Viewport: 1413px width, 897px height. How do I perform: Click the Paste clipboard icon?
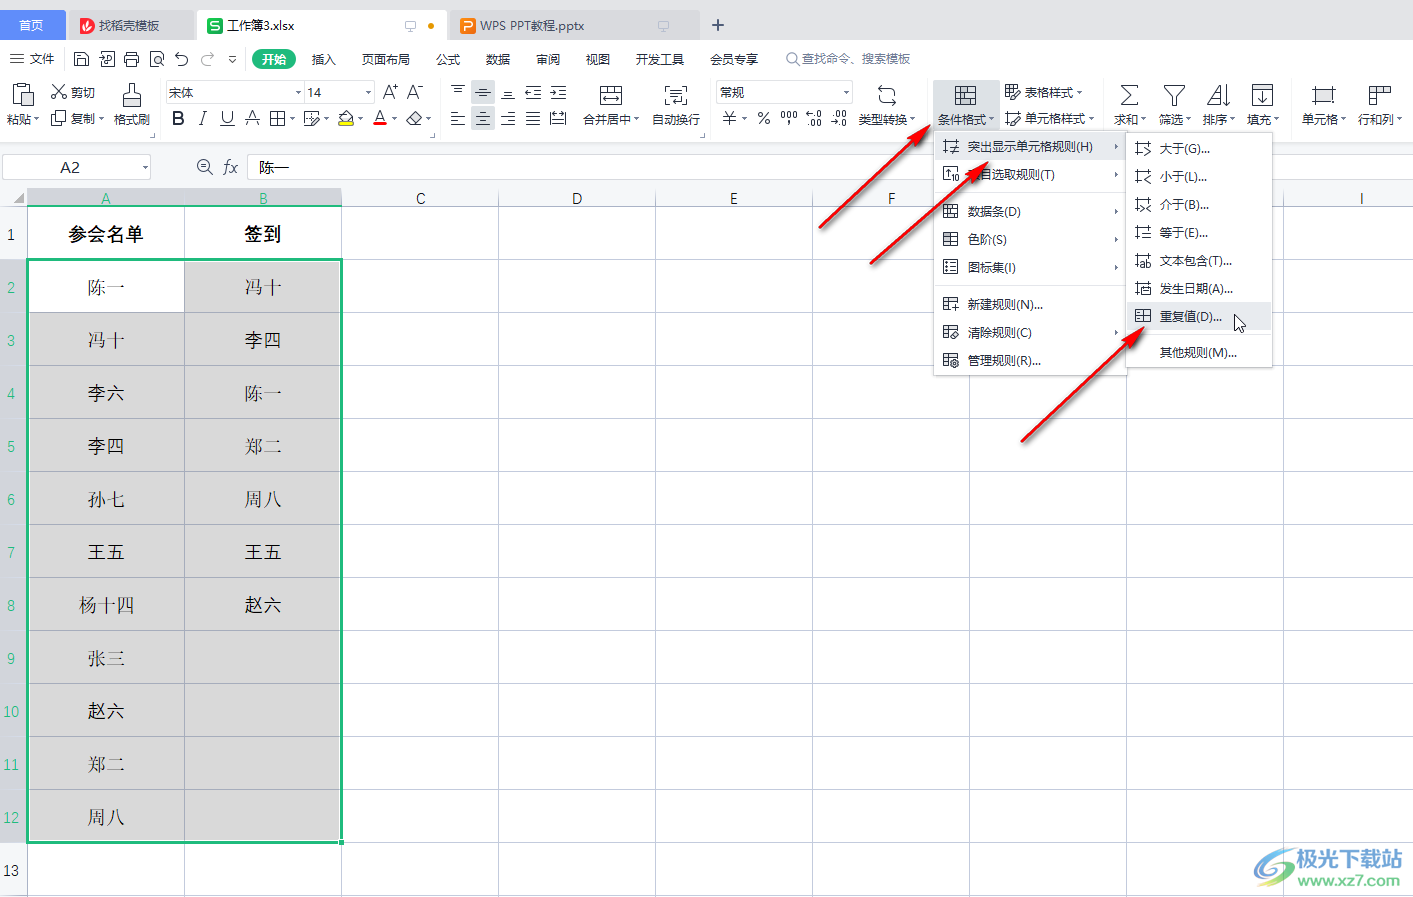point(22,94)
